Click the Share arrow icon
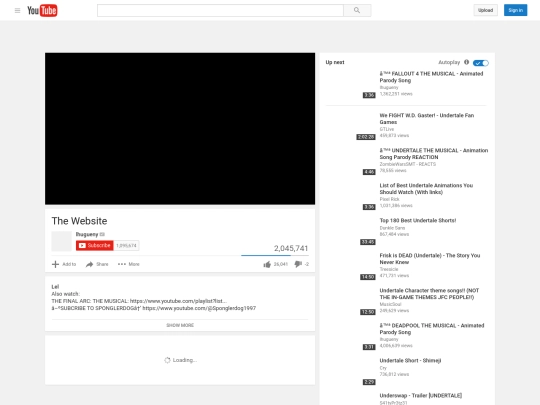540x405 pixels. (90, 264)
